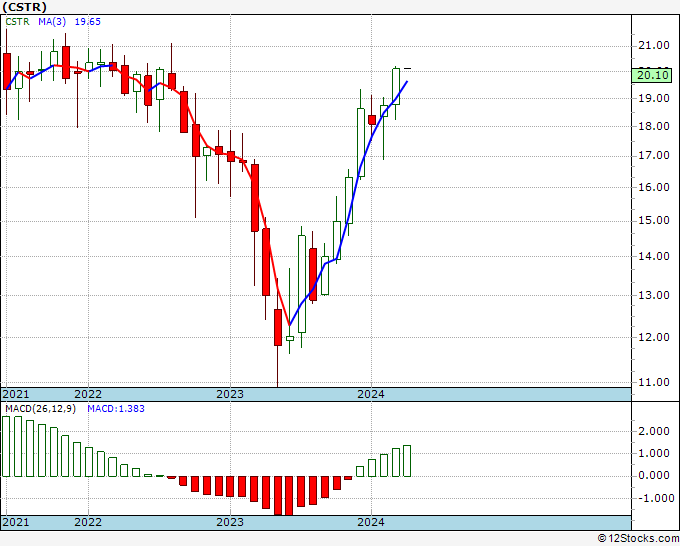Click the 16.00 price axis label
This screenshot has width=680, height=546.
(x=653, y=187)
